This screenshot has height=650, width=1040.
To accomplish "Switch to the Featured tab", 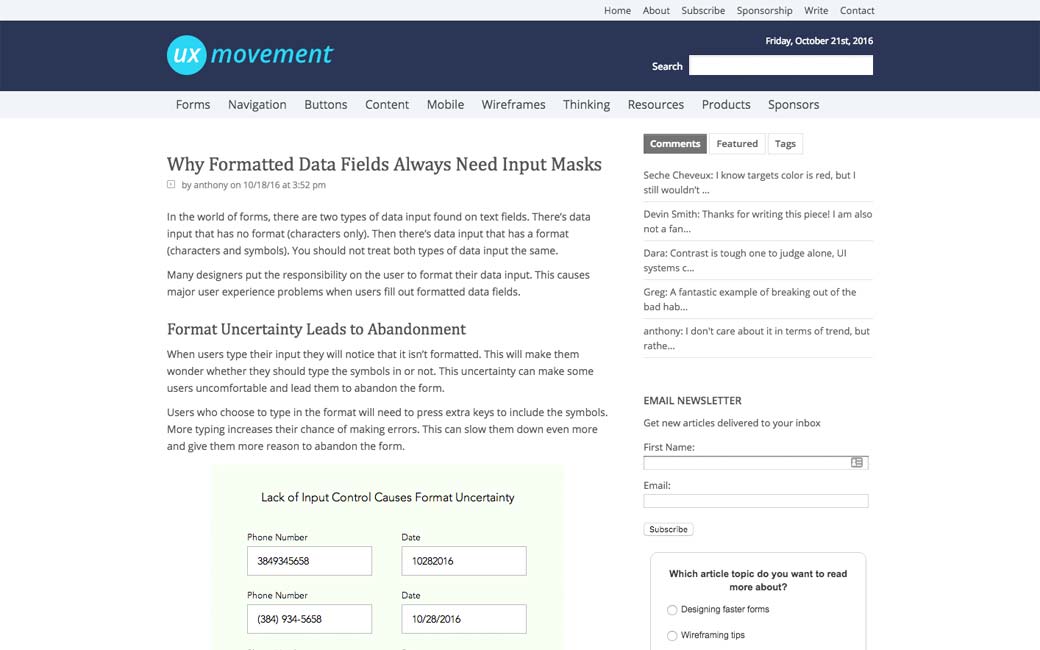I will tap(737, 144).
